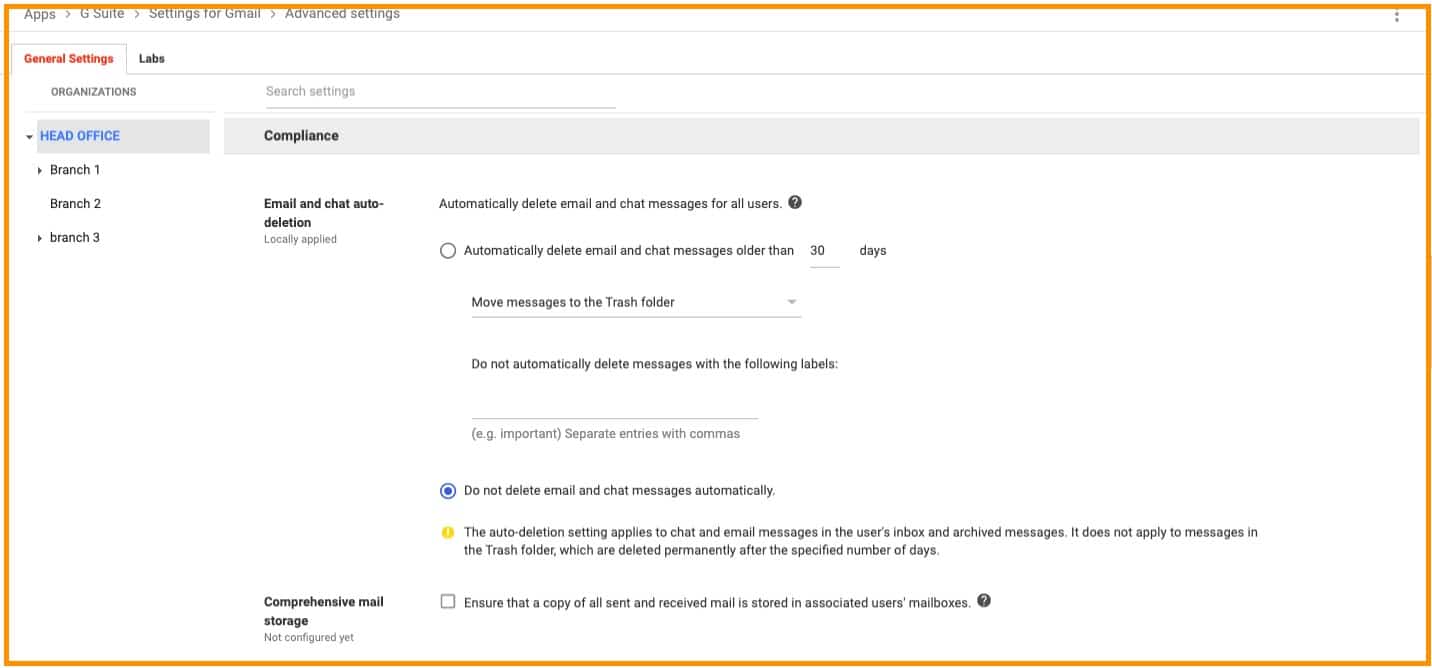Go to Apps in the breadcrumb

pos(40,14)
